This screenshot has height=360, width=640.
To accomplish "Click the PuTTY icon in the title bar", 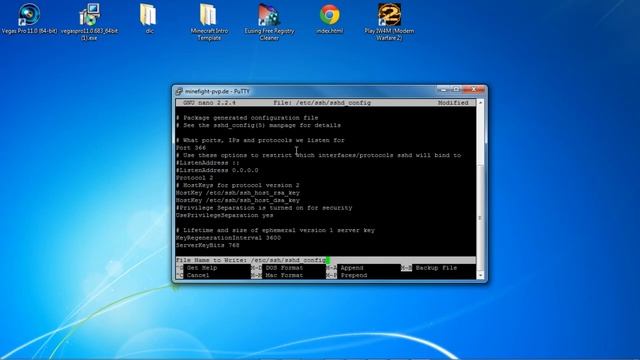I will 179,91.
